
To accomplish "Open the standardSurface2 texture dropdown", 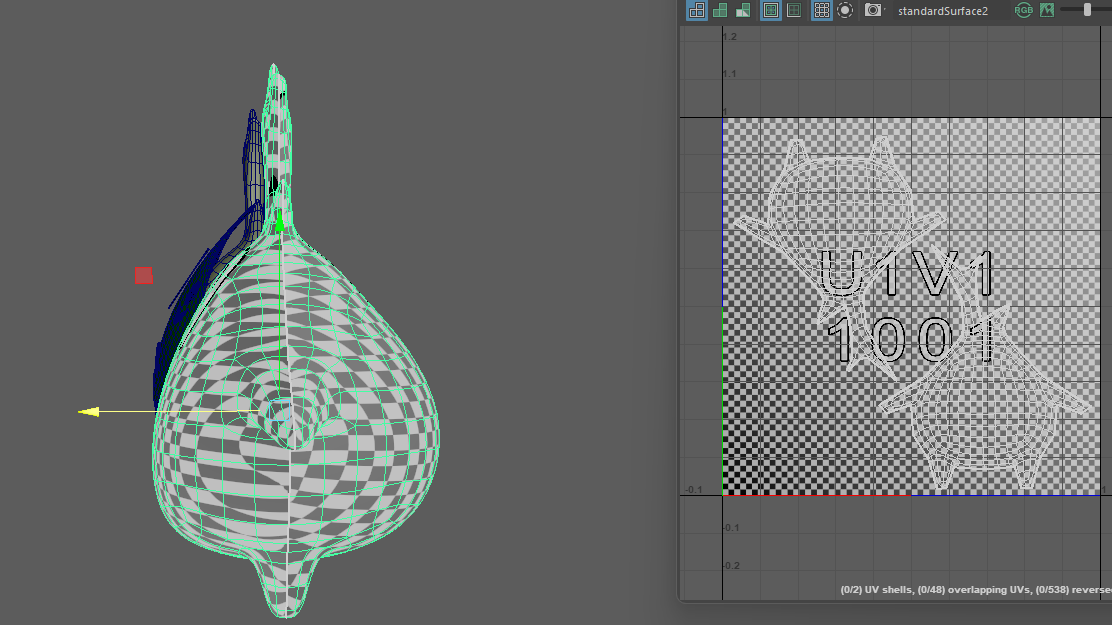I will pos(942,10).
